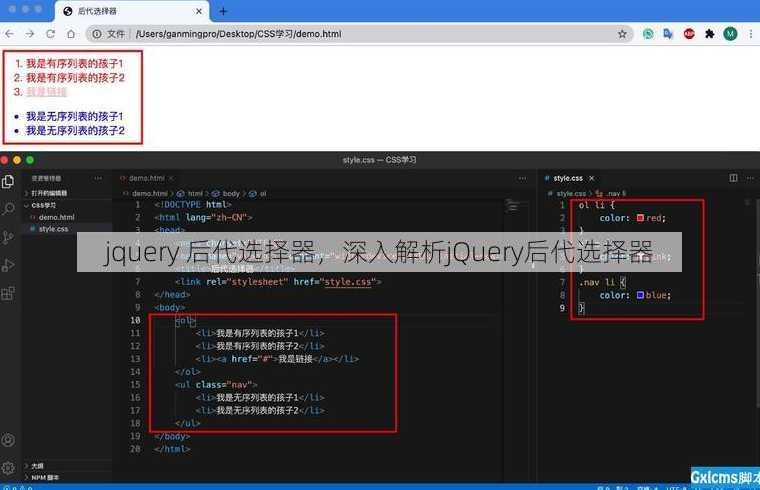Viewport: 760px width, 490px height.
Task: Click the ol li selector in style.css
Action: (592, 205)
